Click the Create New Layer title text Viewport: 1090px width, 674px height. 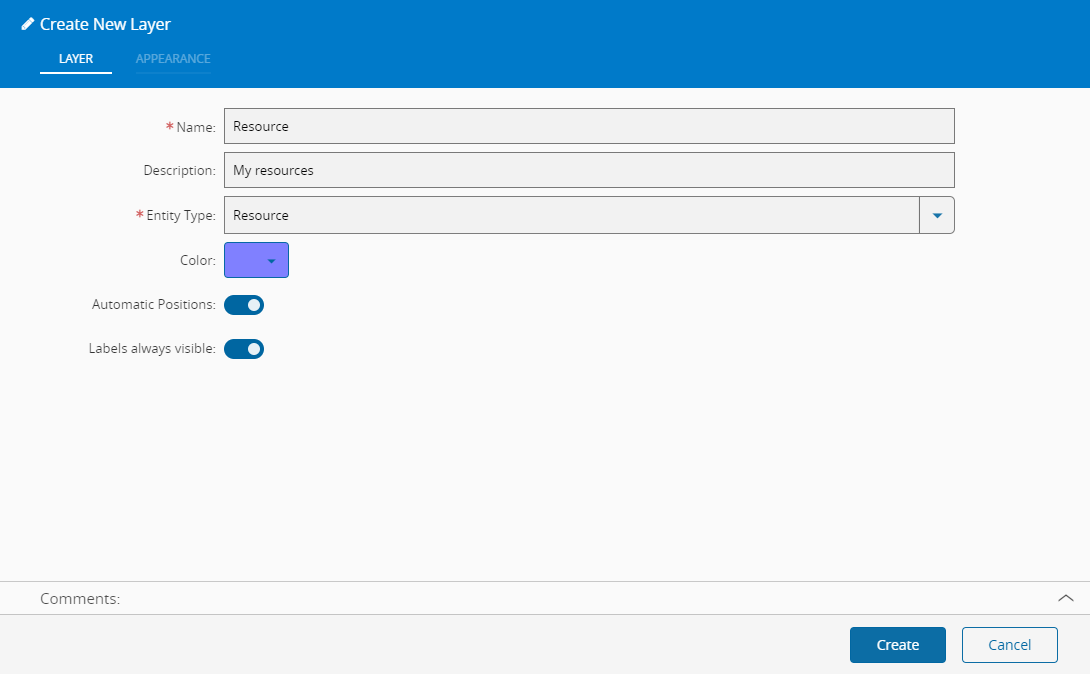point(105,24)
